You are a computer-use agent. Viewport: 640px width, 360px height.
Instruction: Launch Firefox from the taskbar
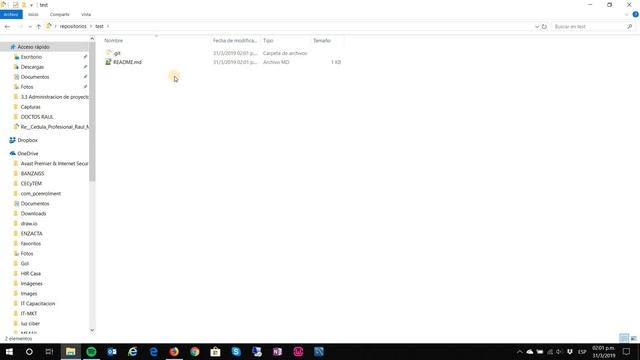[174, 351]
